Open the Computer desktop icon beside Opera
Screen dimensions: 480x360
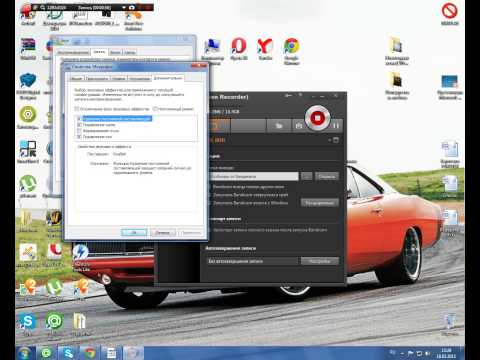tap(212, 51)
